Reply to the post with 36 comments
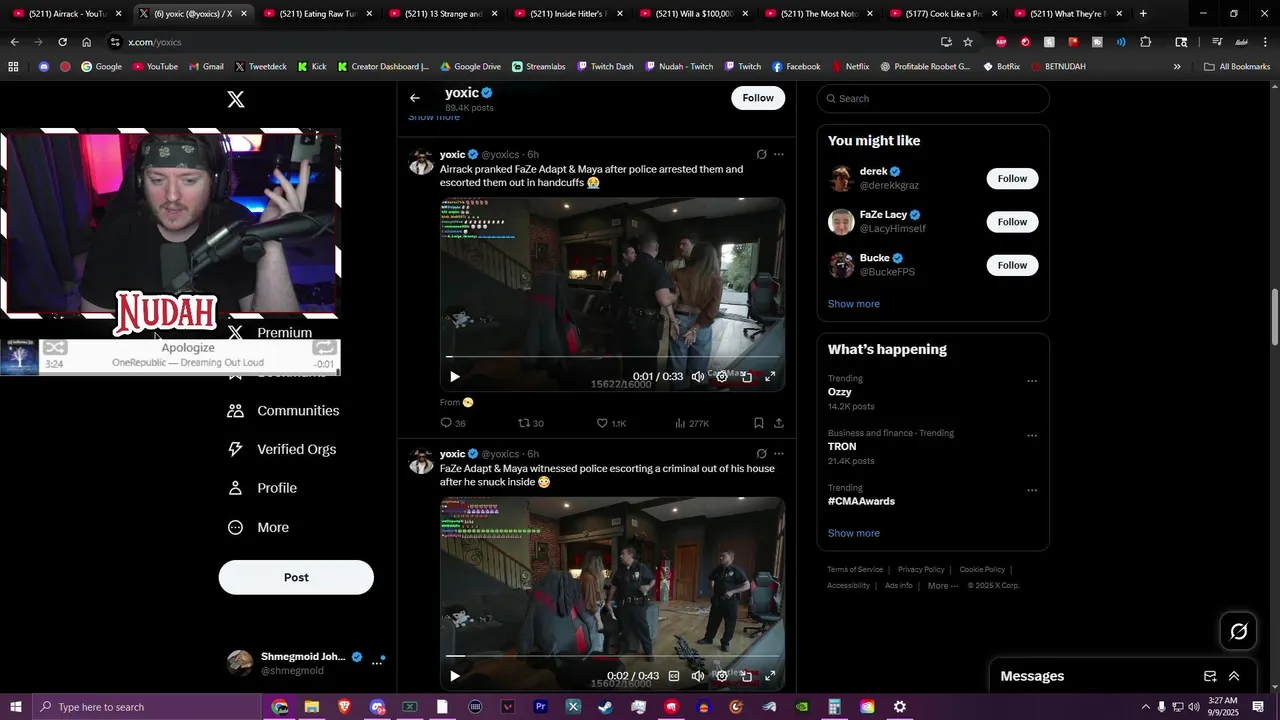Screen dimensions: 1280x720 tap(453, 423)
